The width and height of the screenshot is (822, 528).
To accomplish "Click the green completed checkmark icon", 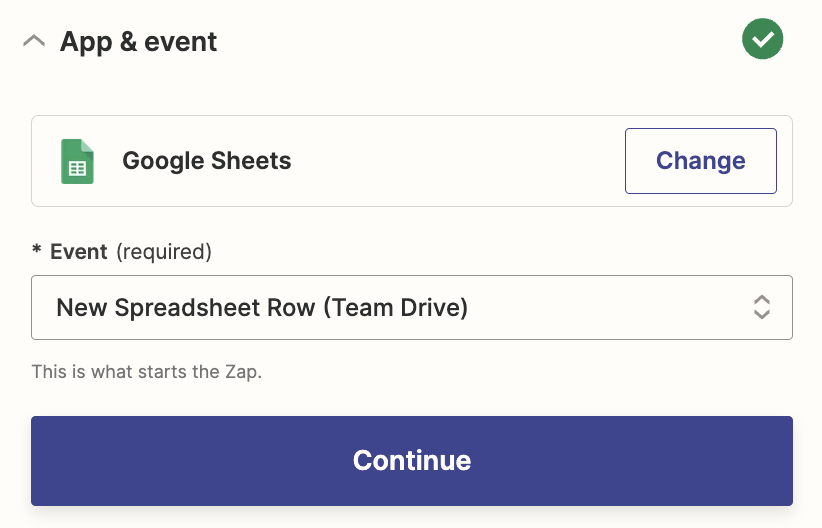I will click(x=762, y=40).
